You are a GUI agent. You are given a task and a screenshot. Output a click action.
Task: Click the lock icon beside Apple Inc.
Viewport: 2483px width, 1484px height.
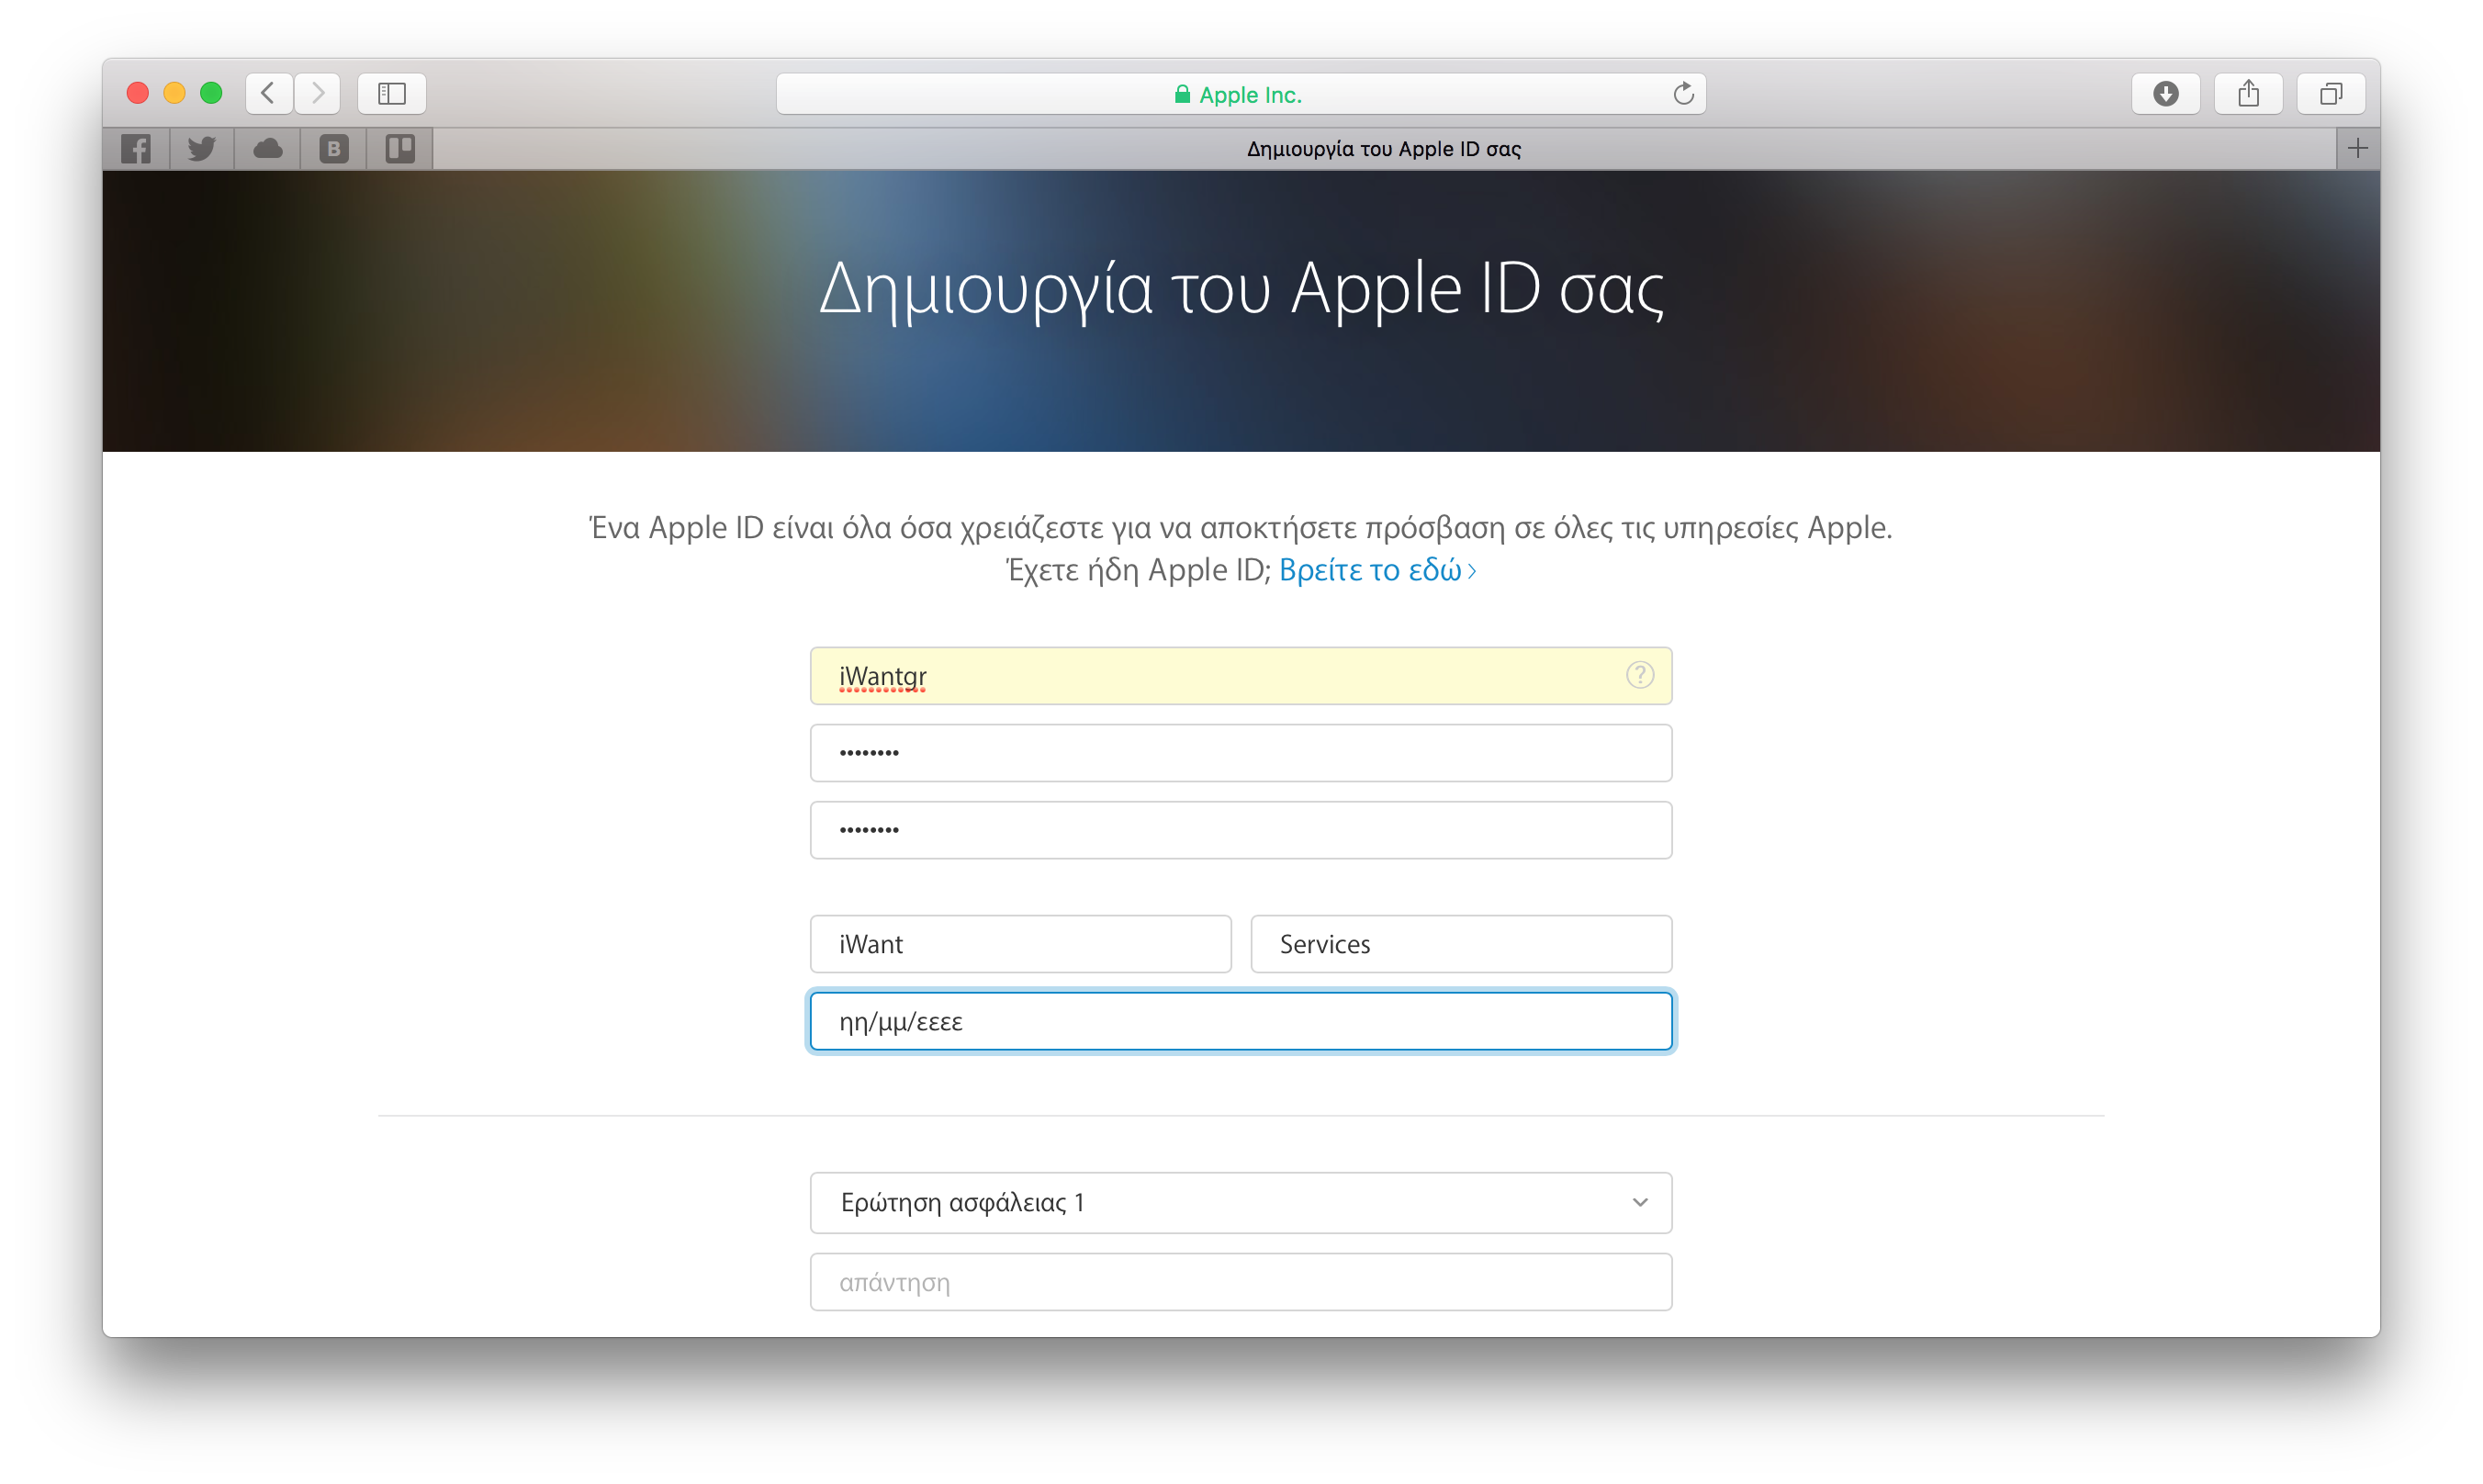pos(1182,95)
